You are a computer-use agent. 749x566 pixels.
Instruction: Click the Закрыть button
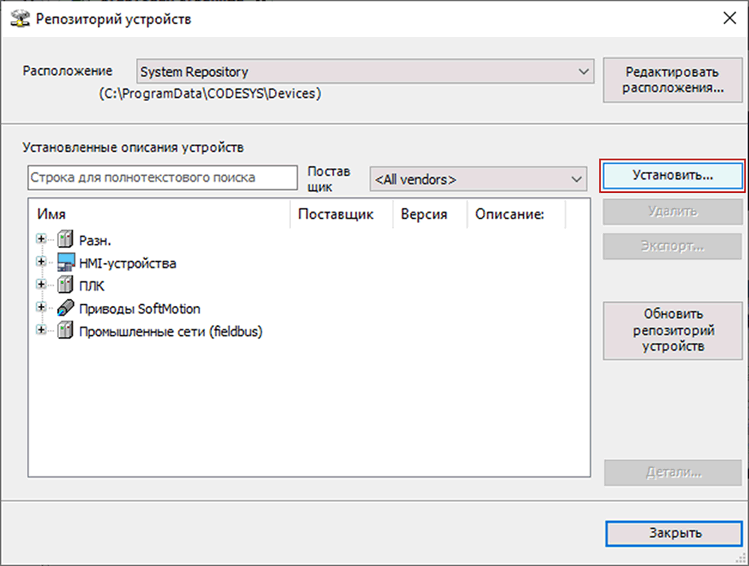coord(674,533)
